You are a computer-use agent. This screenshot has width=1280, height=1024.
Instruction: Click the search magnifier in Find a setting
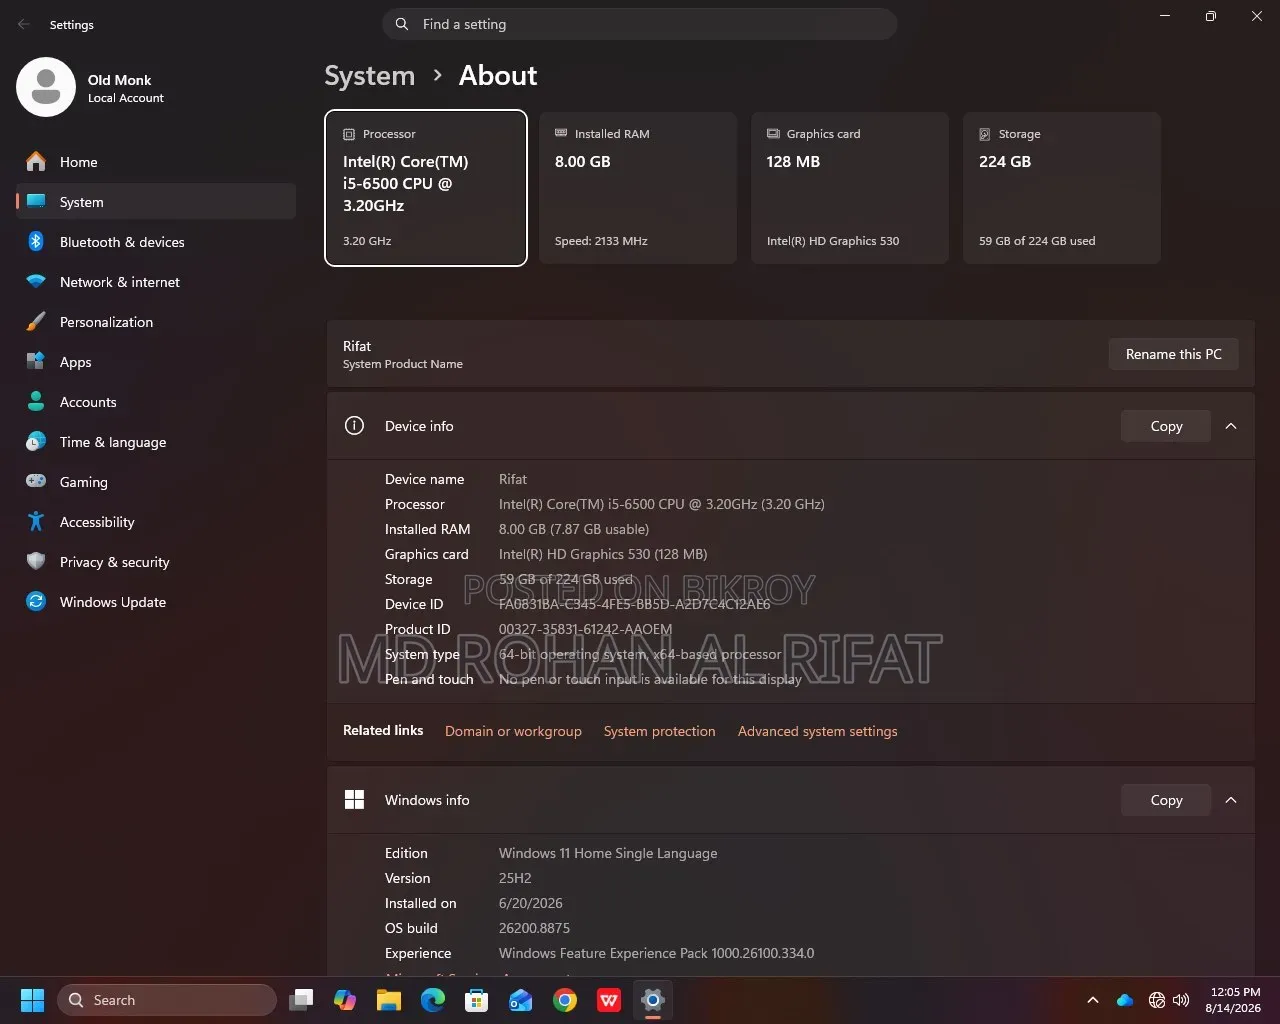402,24
